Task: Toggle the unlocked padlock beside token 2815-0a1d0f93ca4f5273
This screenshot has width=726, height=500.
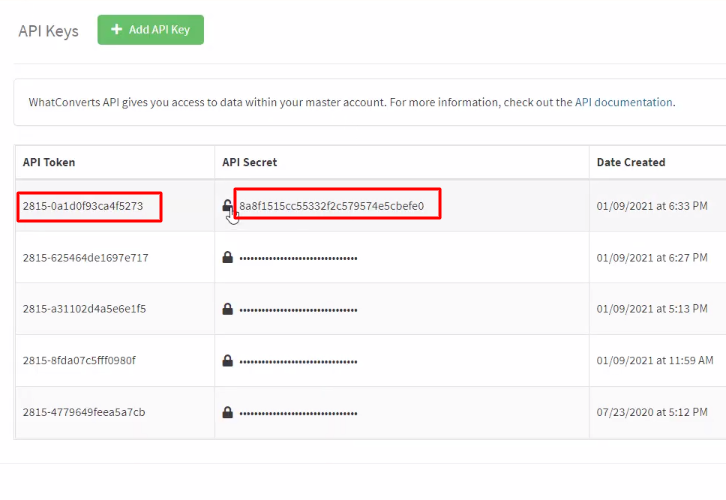Action: [227, 206]
